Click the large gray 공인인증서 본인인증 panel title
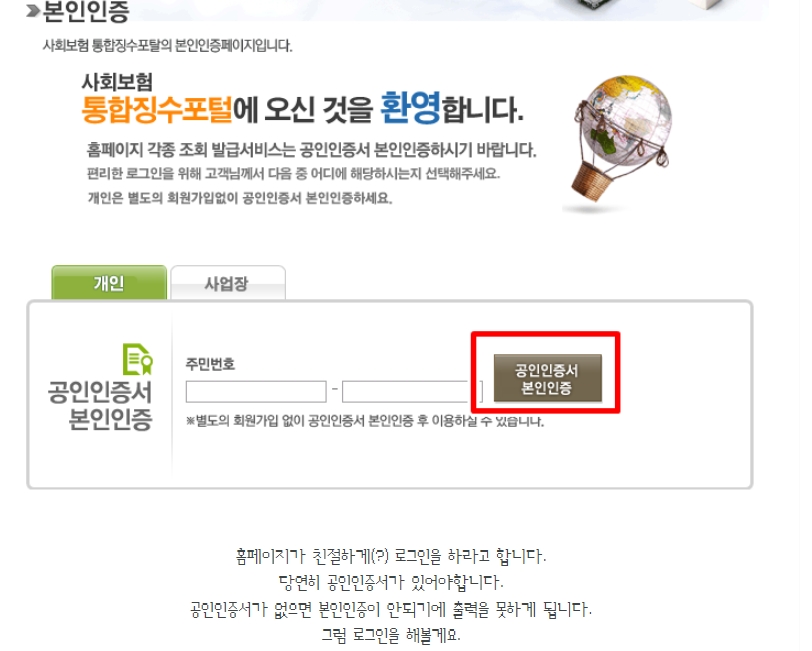This screenshot has height=651, width=812. 100,406
